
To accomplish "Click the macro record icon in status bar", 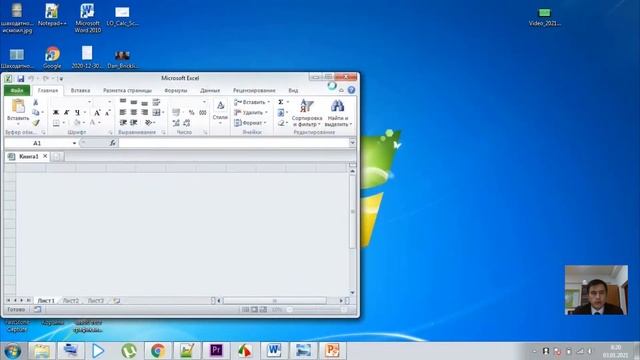I will pos(37,309).
